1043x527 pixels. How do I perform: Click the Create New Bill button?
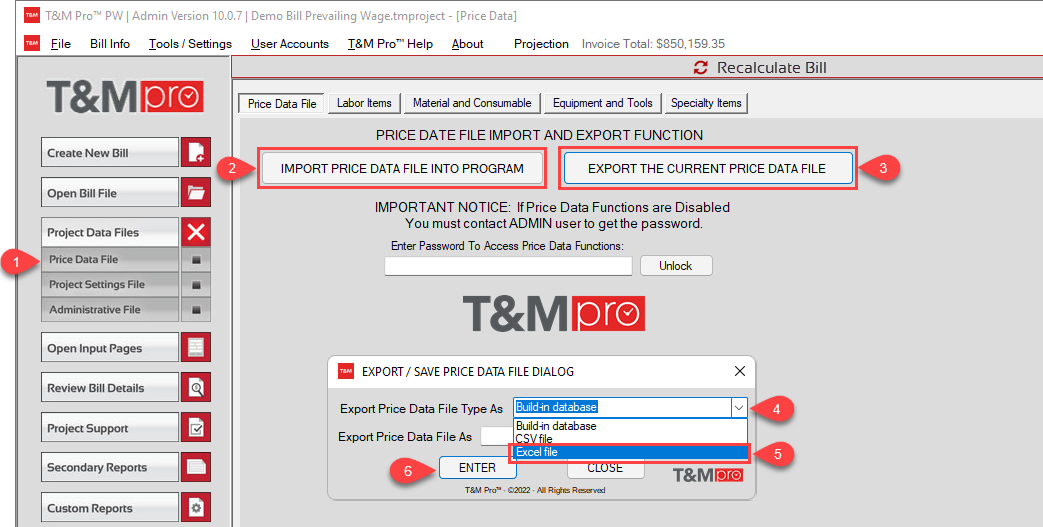(110, 152)
